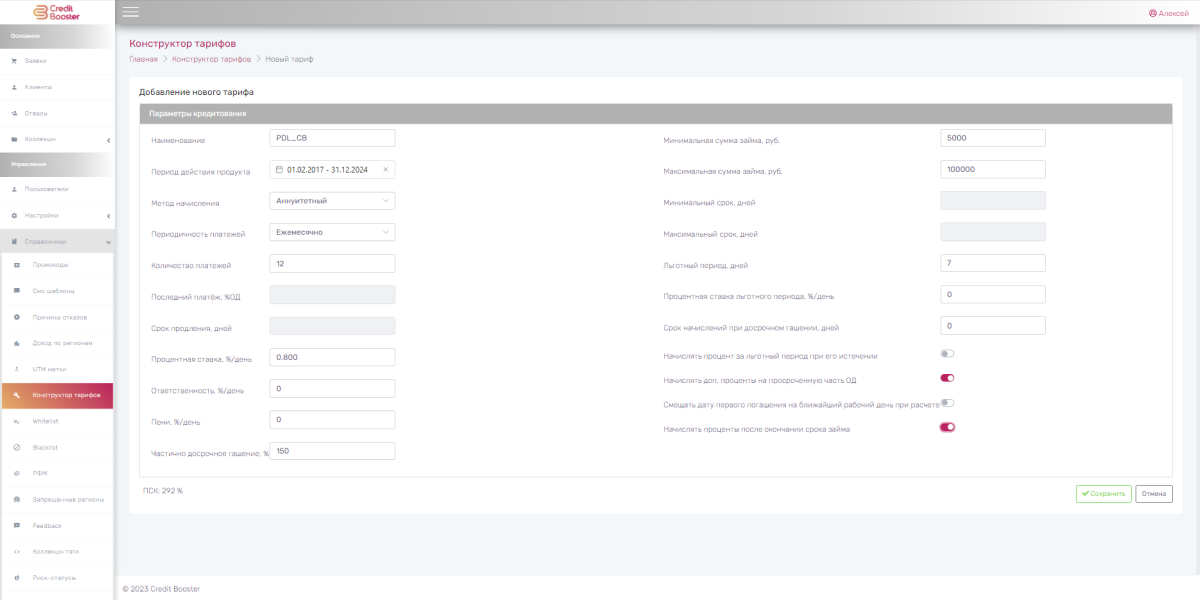
Task: Click the Запрещенные регионы icon
Action: coord(17,499)
